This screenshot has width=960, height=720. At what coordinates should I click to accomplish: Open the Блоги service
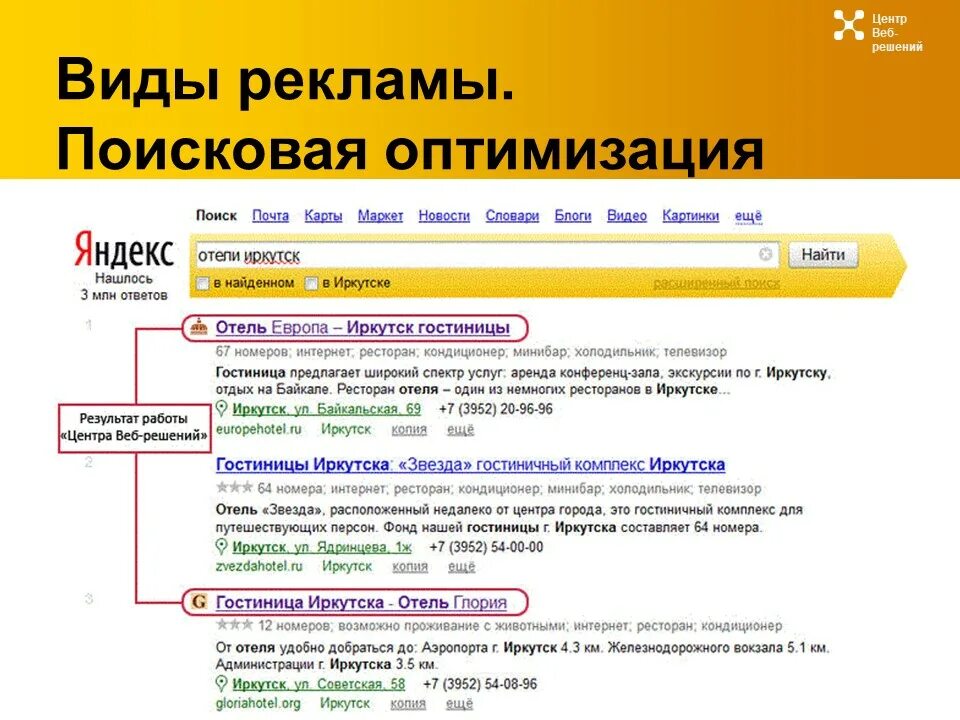click(573, 216)
